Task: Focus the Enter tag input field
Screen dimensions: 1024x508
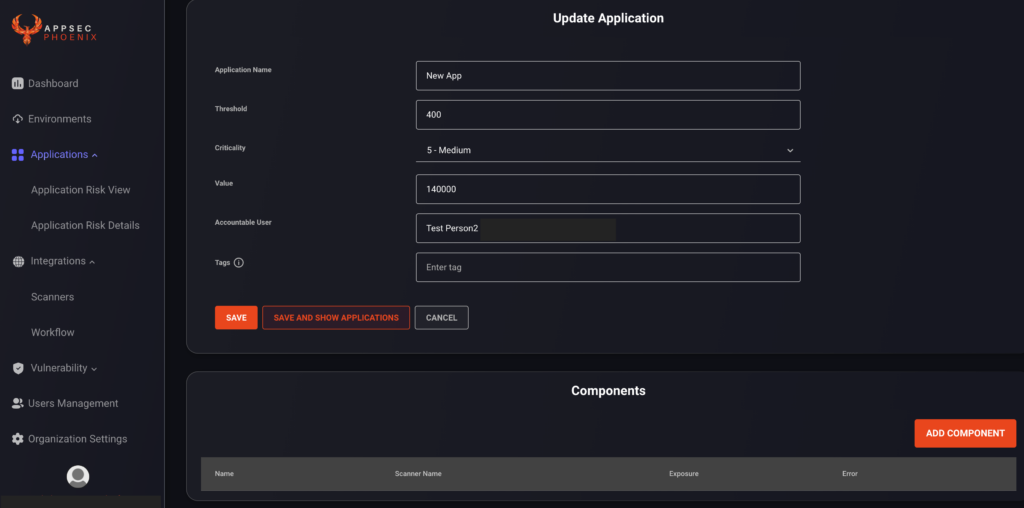Action: click(x=608, y=267)
